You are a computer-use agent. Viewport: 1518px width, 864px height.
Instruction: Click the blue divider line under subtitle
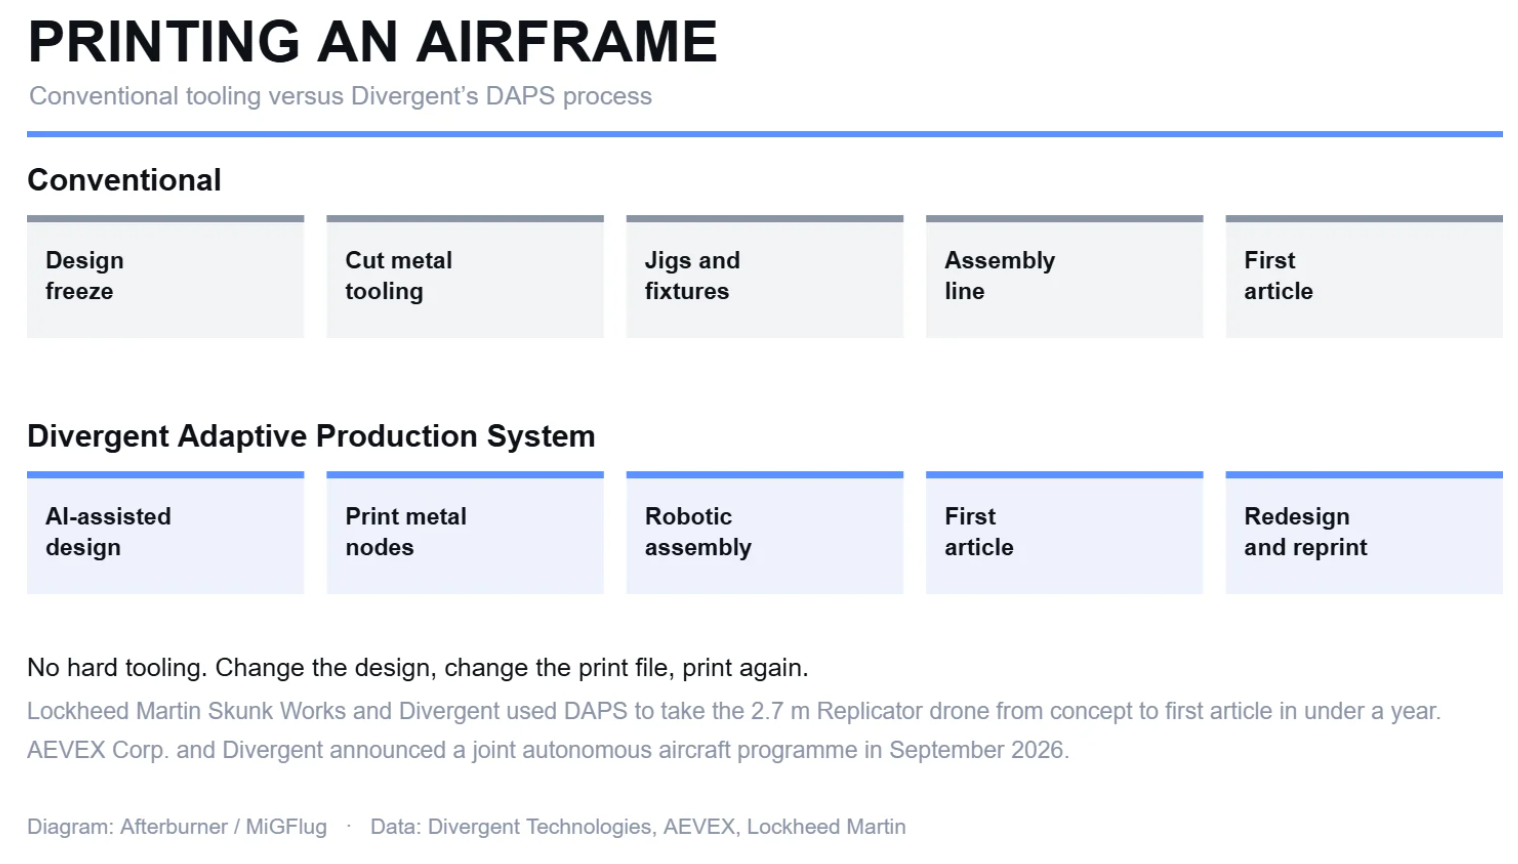tap(765, 133)
